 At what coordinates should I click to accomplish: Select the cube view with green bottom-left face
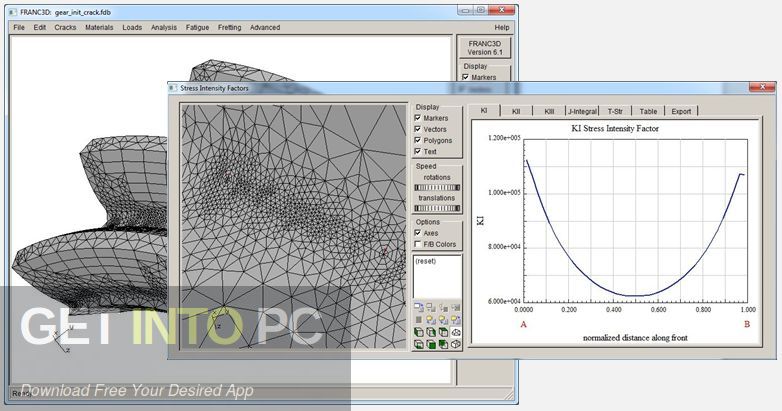(x=418, y=344)
